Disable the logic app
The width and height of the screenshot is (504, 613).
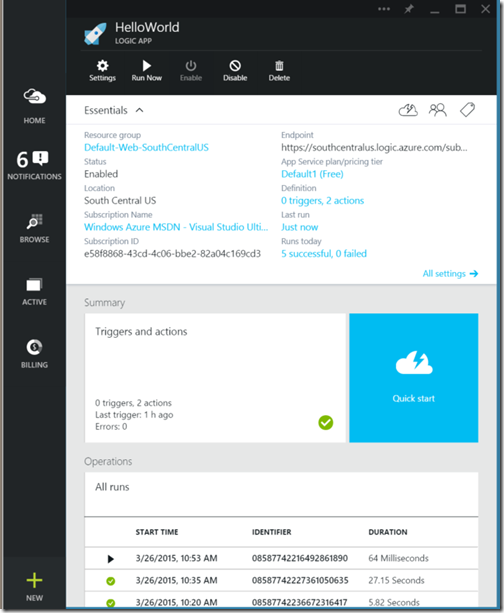[235, 71]
